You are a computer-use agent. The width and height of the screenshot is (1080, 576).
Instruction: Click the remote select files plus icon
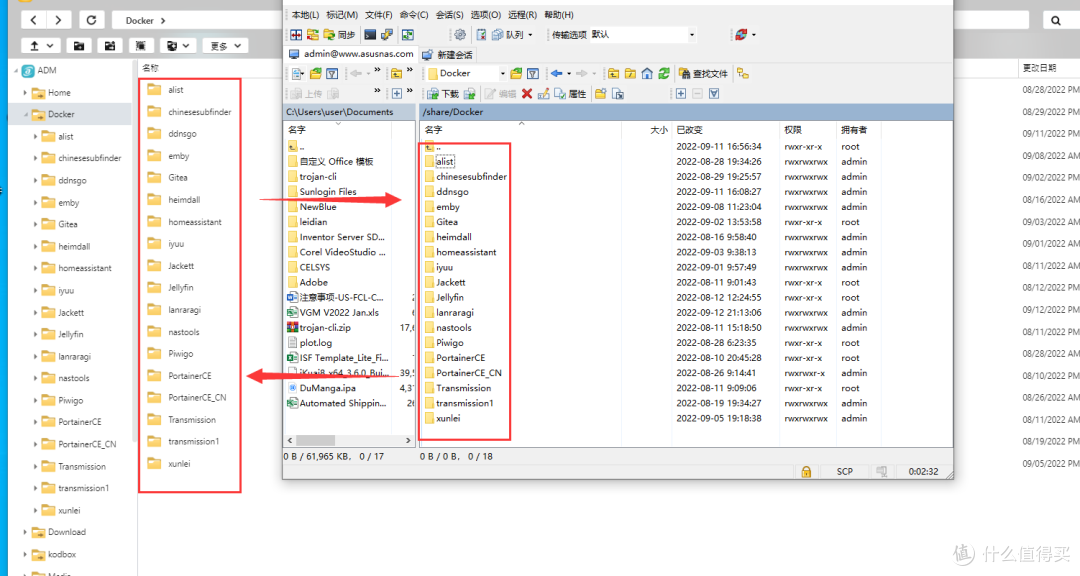(x=681, y=94)
